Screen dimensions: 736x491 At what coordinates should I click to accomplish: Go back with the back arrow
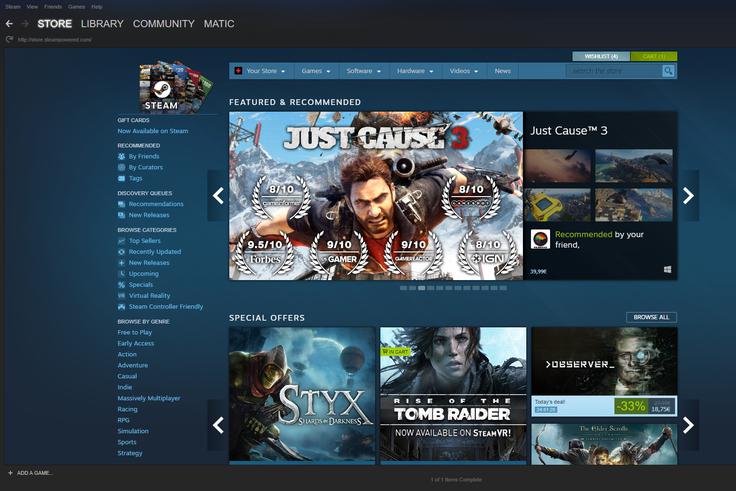(9, 23)
